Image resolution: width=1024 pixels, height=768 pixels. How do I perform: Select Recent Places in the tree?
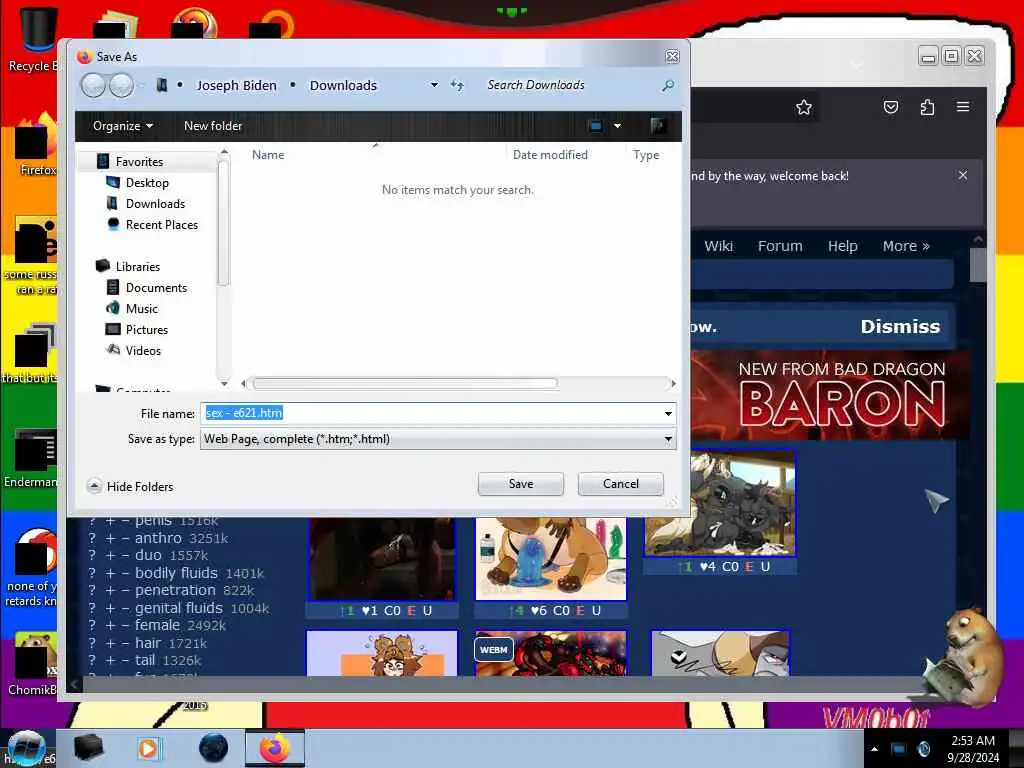[161, 225]
